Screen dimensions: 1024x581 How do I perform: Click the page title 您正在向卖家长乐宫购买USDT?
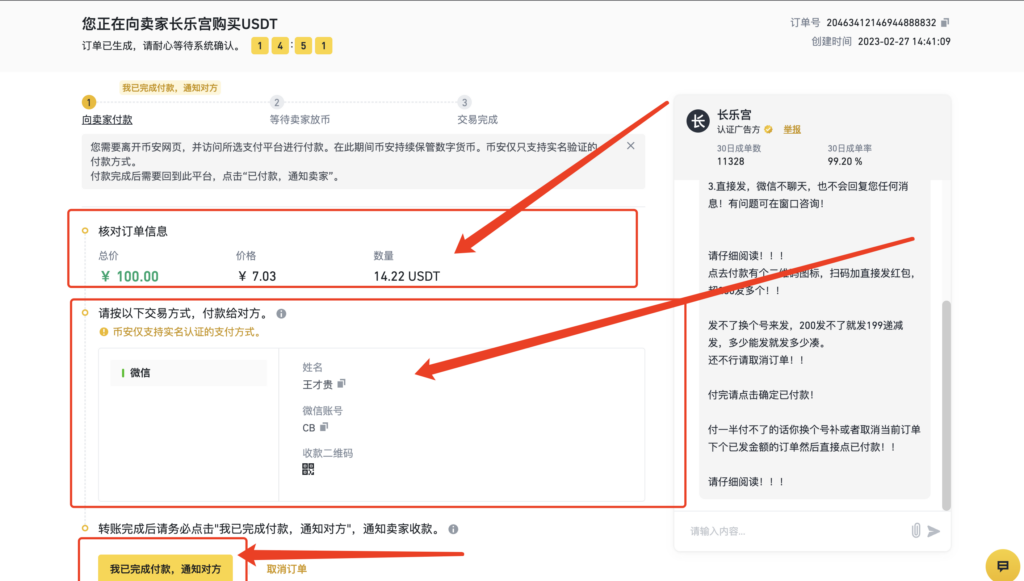(180, 24)
